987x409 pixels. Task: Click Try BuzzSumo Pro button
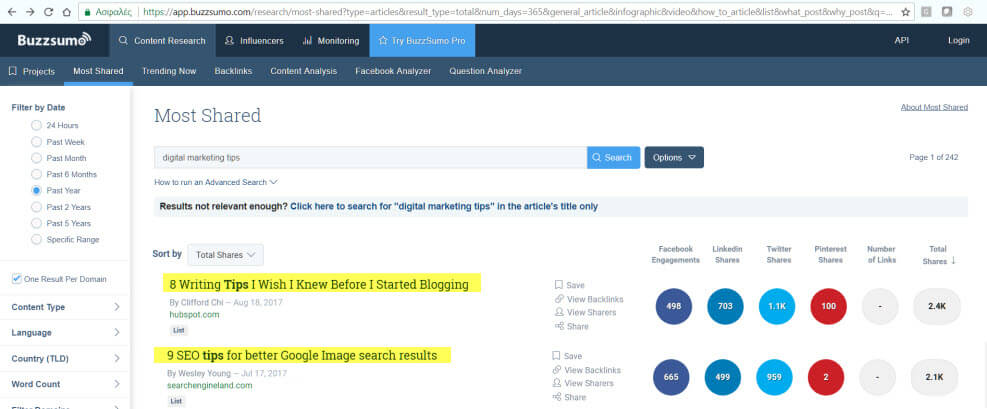click(x=422, y=40)
